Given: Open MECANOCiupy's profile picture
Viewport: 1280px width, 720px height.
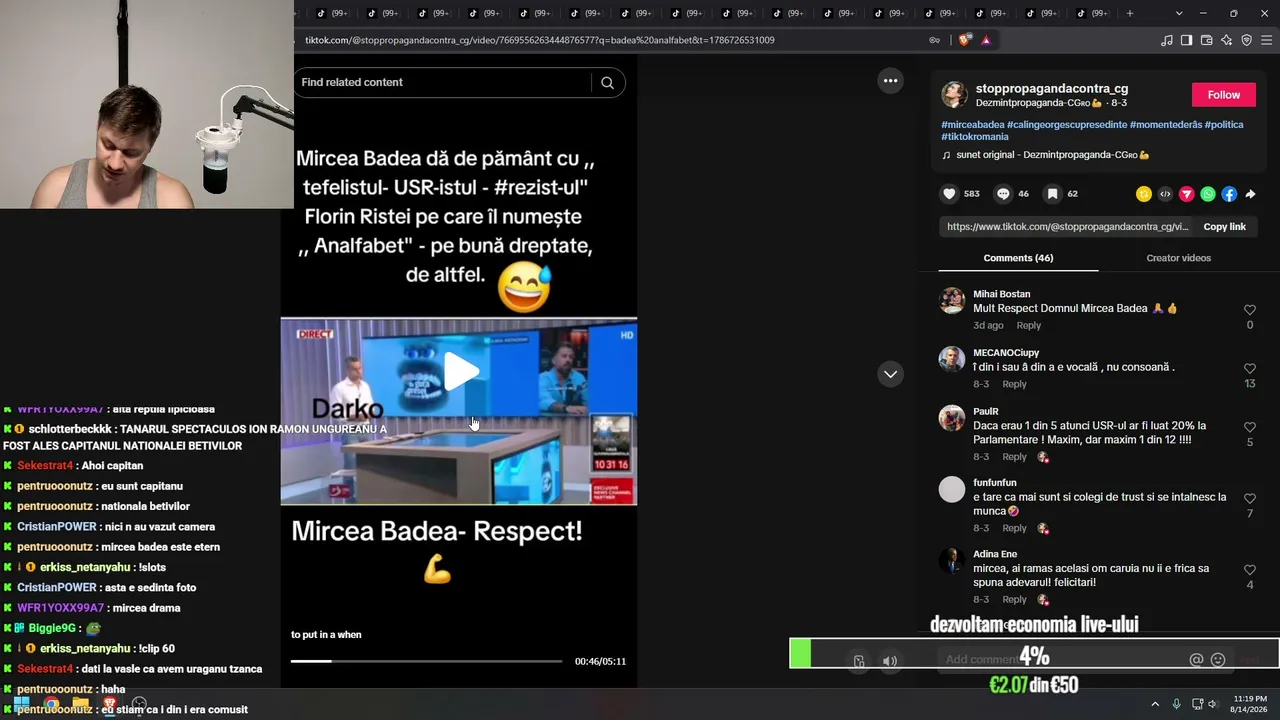Looking at the screenshot, I should pyautogui.click(x=952, y=360).
